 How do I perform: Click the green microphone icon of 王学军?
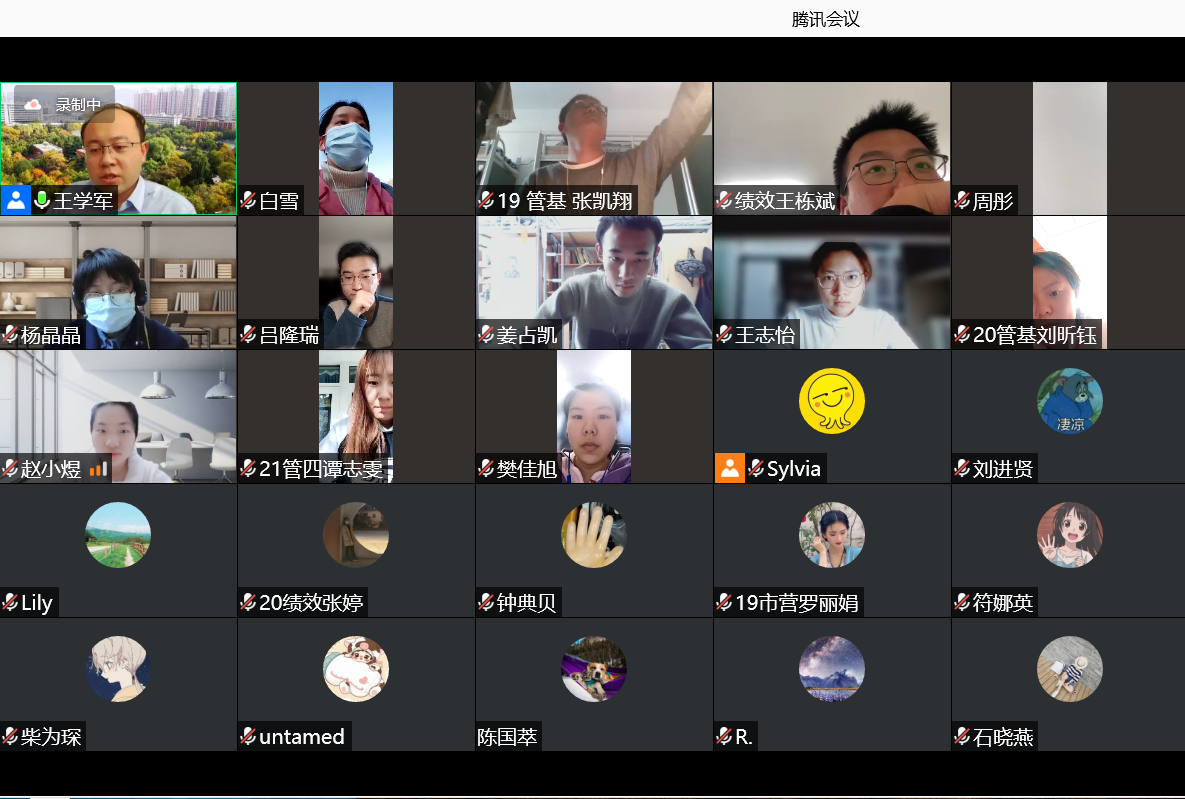(x=42, y=201)
